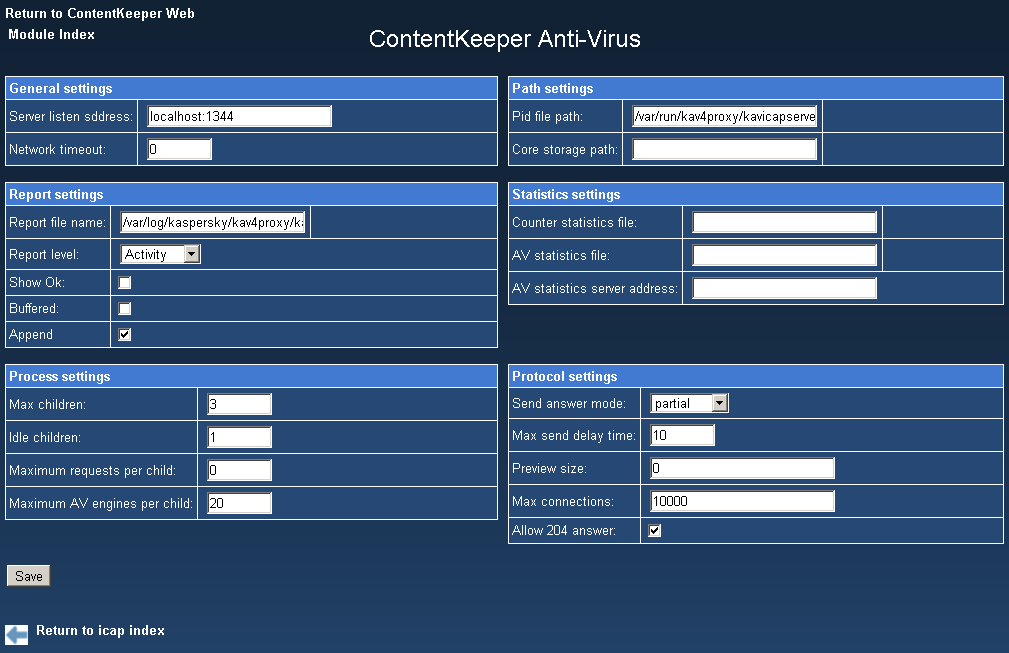Image resolution: width=1009 pixels, height=653 pixels.
Task: Uncheck the Append checkbox
Action: (125, 335)
